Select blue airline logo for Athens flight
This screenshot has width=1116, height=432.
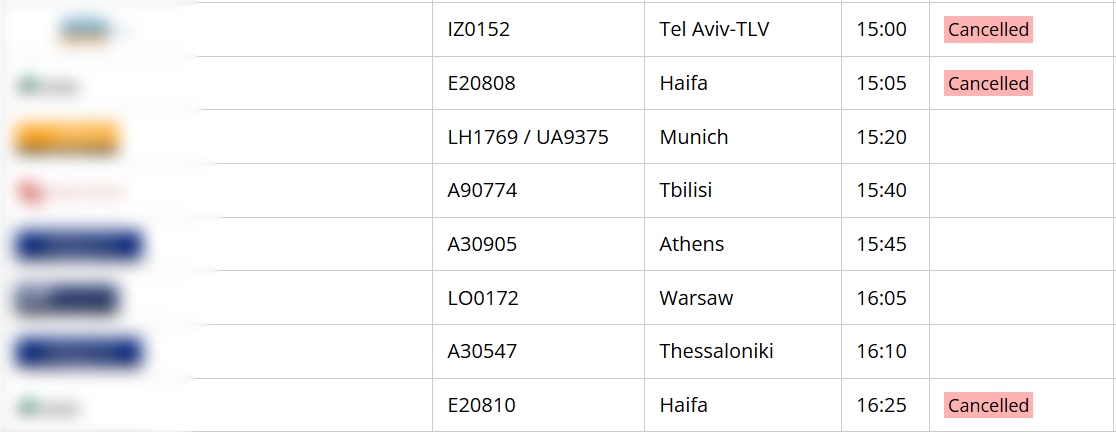click(78, 246)
